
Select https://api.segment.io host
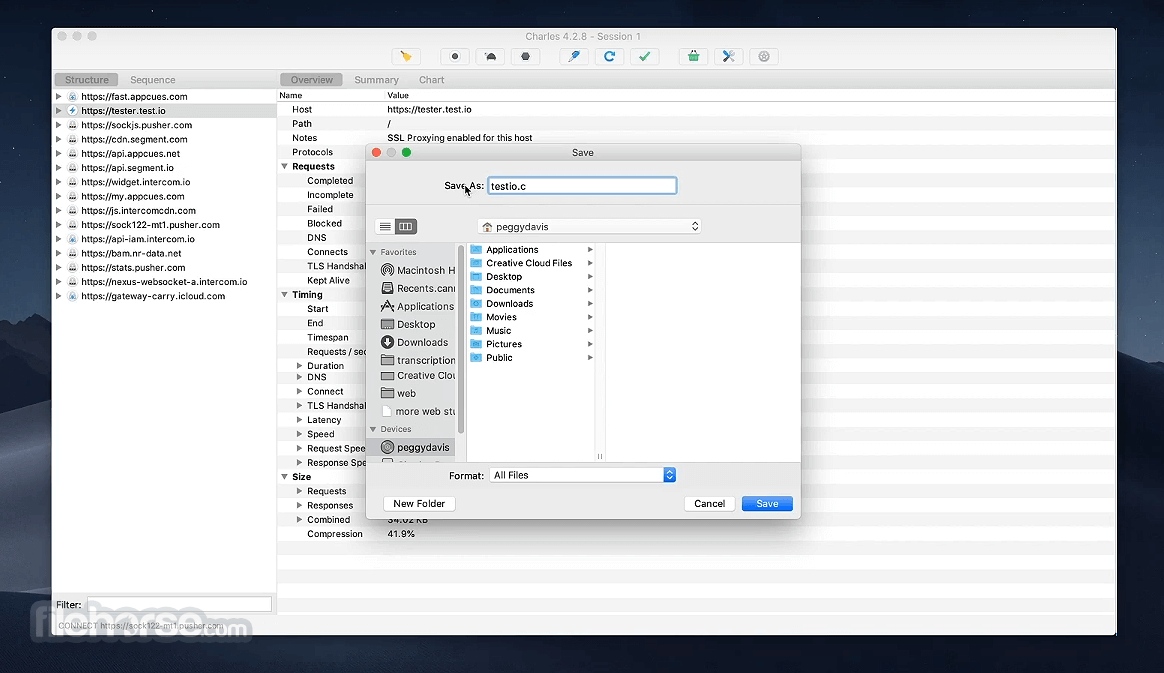[127, 168]
